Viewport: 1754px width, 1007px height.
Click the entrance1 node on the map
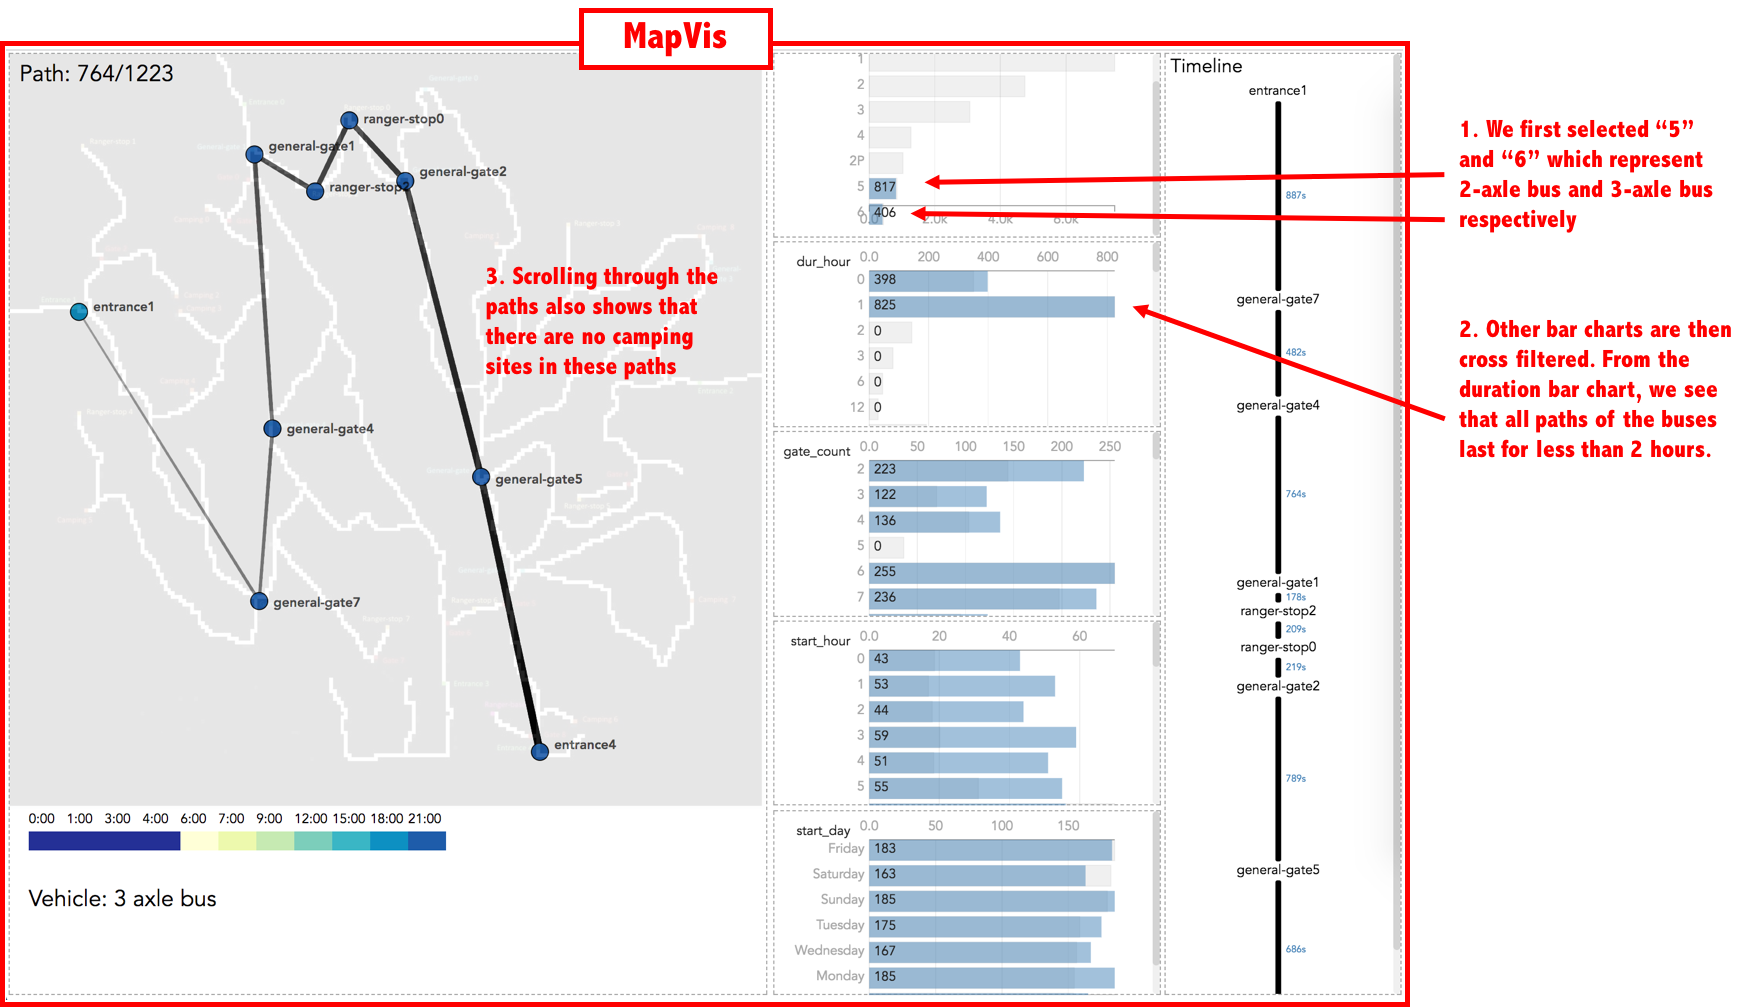(79, 312)
